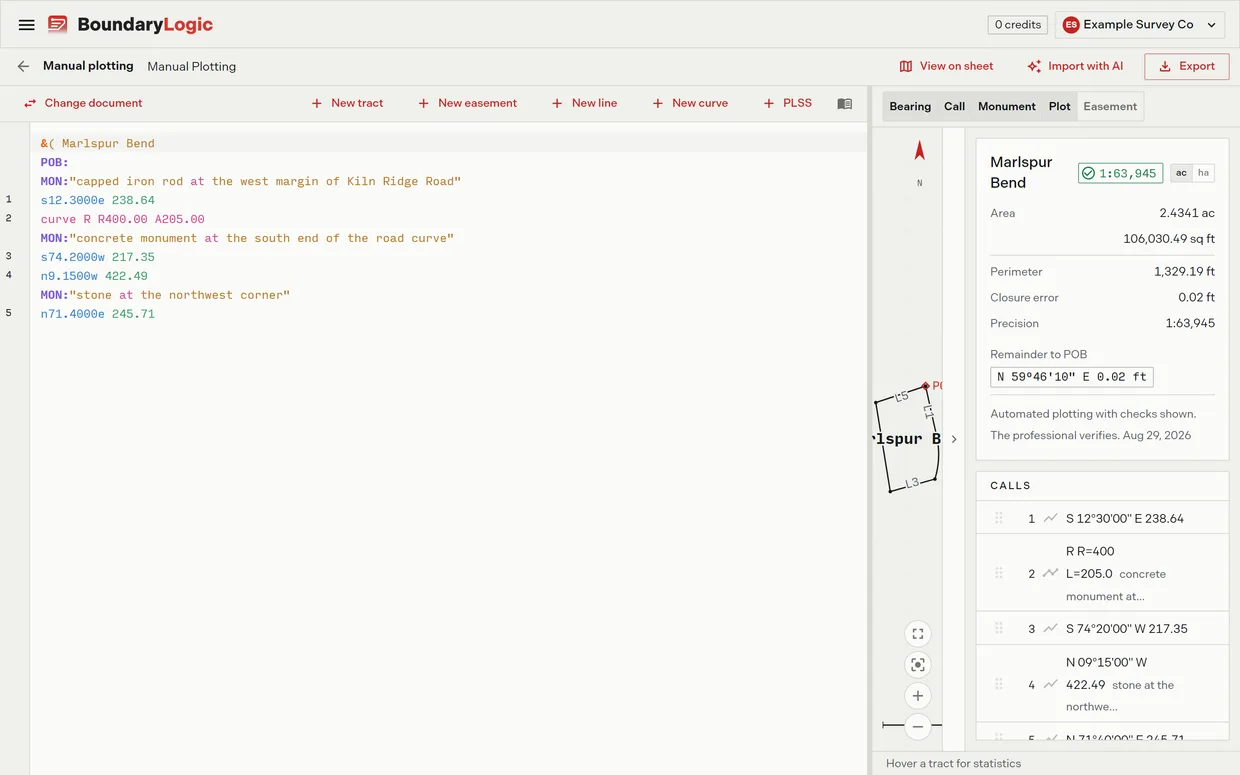Start Import with AI
1240x775 pixels.
[1075, 66]
